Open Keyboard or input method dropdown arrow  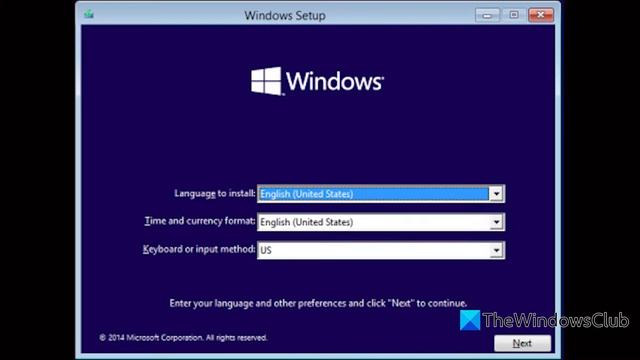(496, 250)
